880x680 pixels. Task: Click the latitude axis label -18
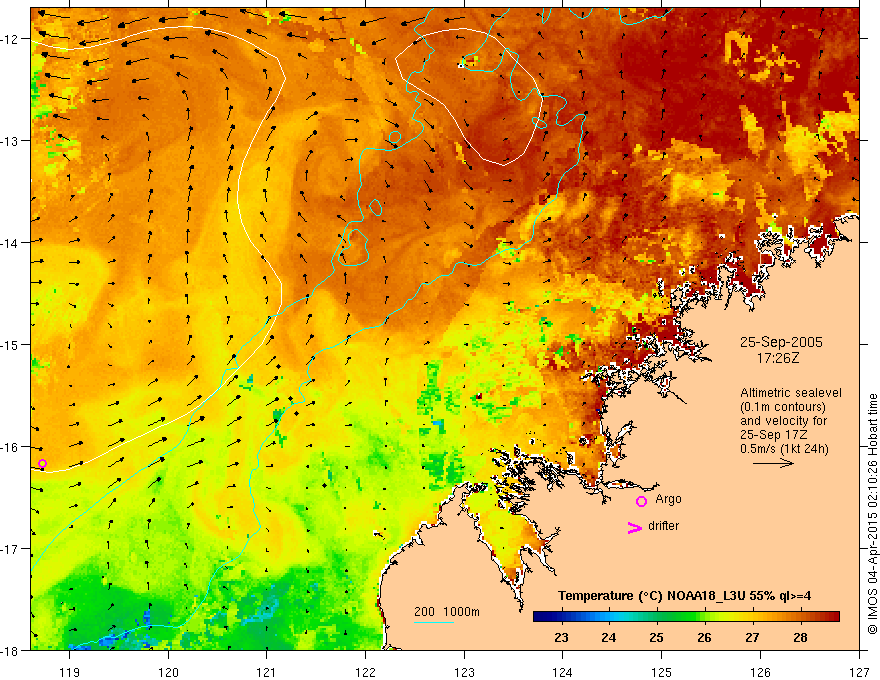point(10,650)
